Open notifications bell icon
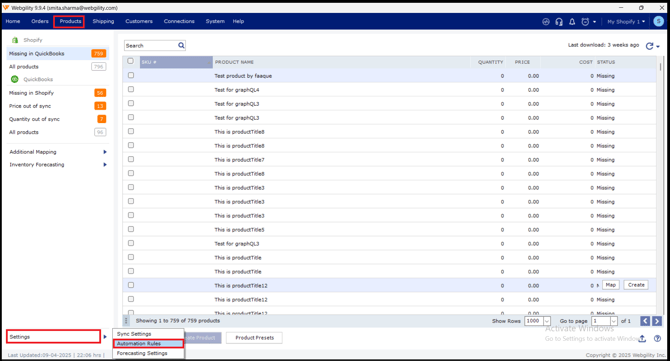 click(572, 22)
